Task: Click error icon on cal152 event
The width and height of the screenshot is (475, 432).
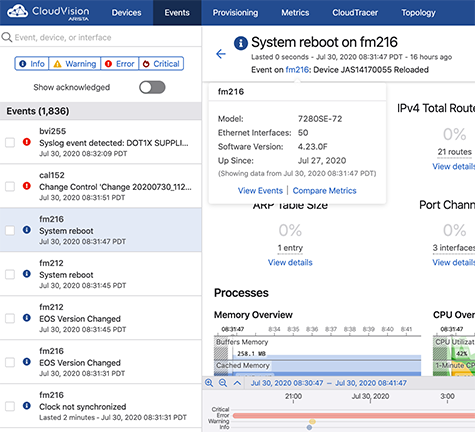Action: click(27, 186)
